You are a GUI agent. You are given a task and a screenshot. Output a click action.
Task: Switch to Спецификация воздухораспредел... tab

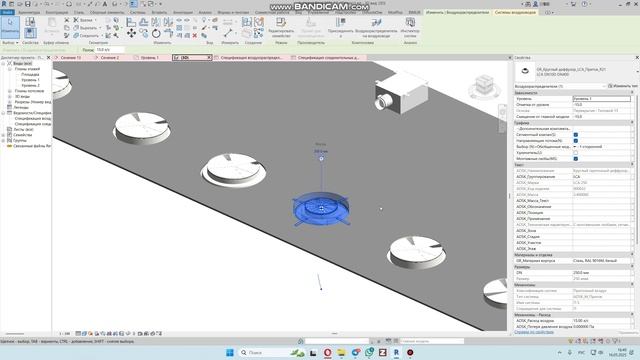(x=251, y=58)
